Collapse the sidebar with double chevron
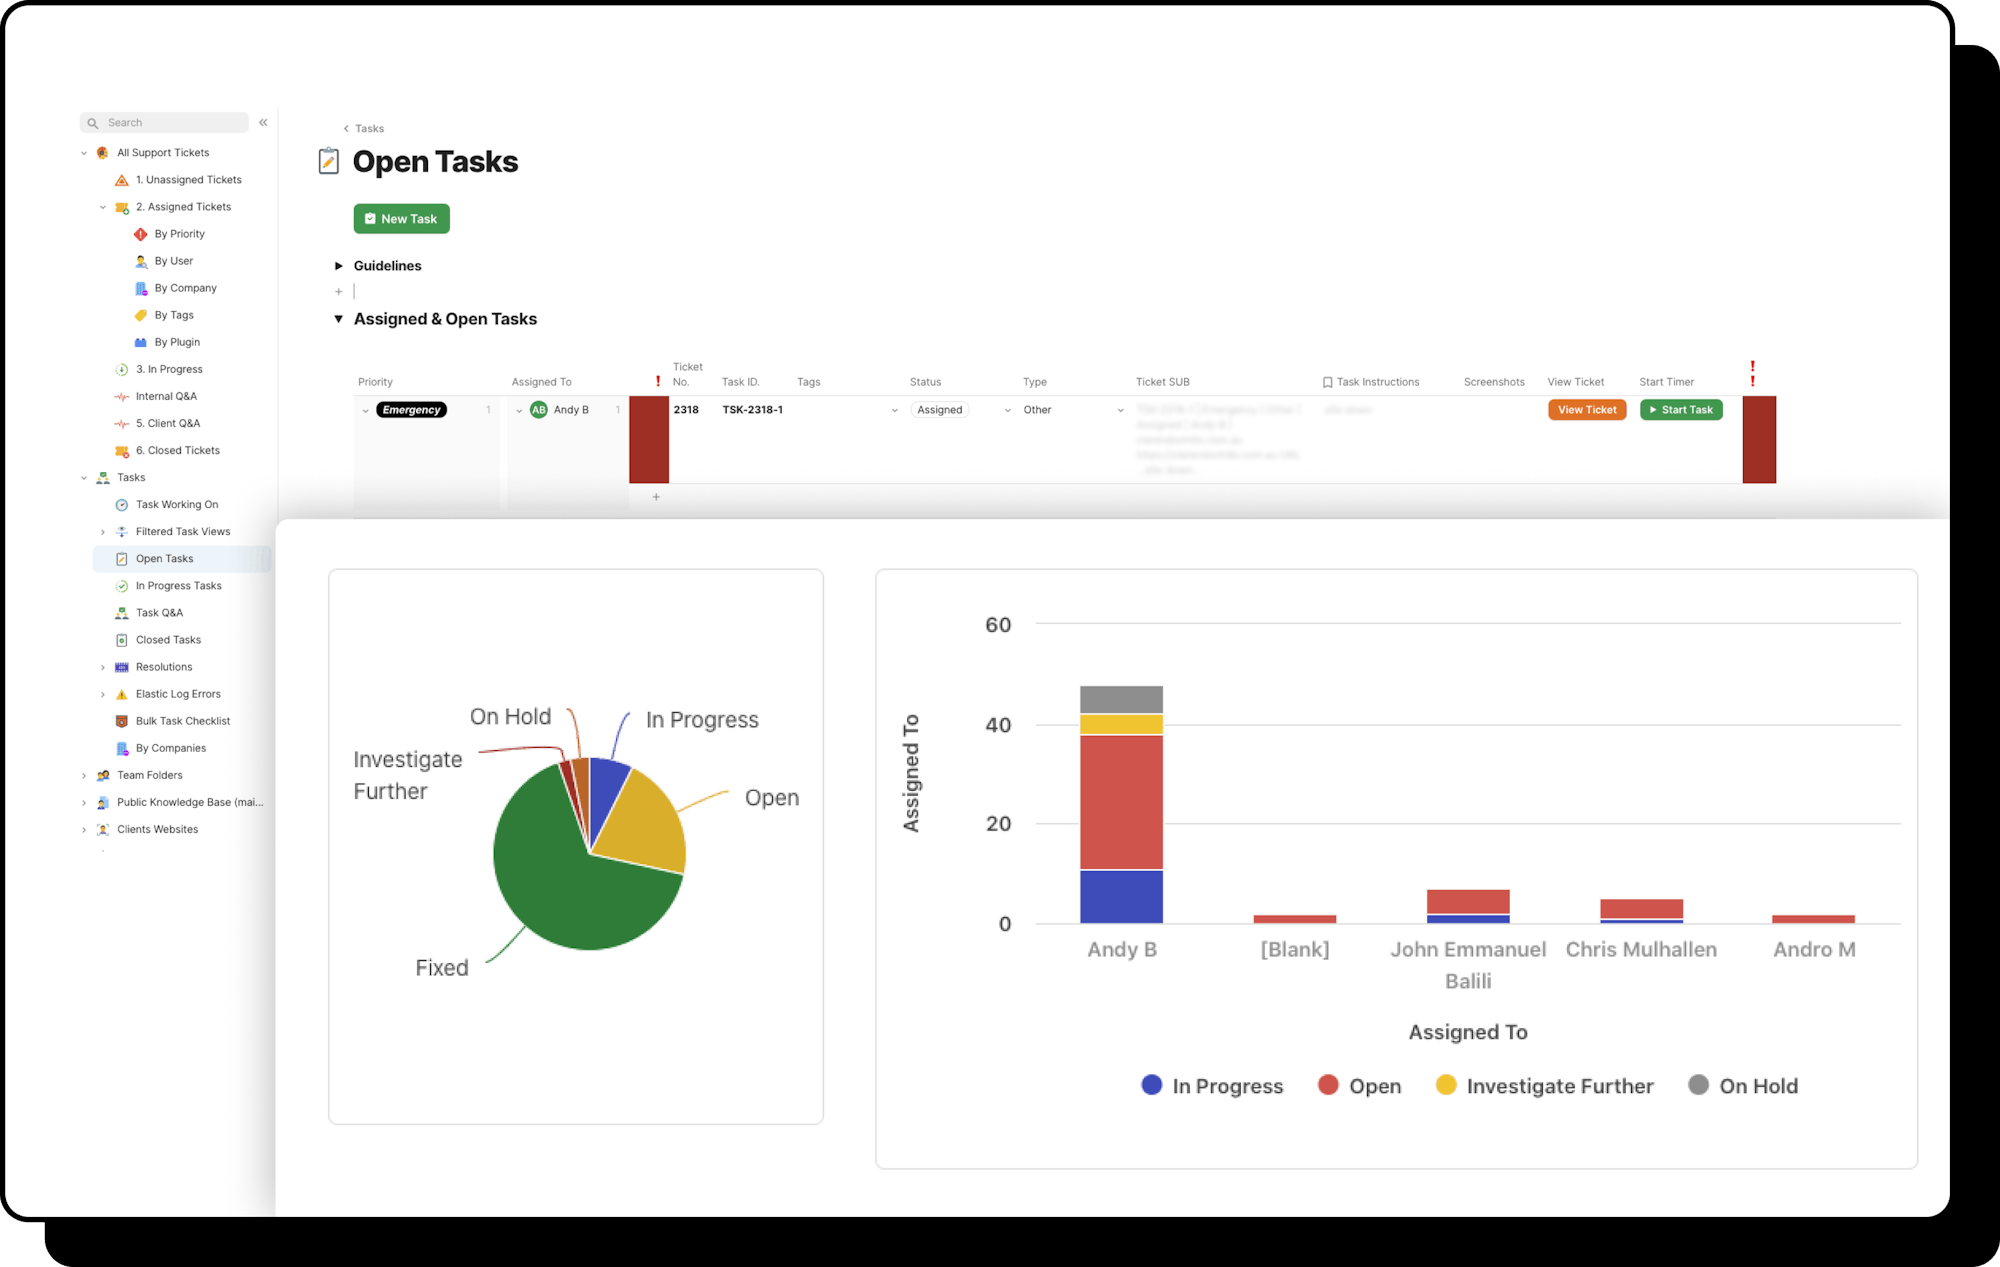 click(263, 122)
